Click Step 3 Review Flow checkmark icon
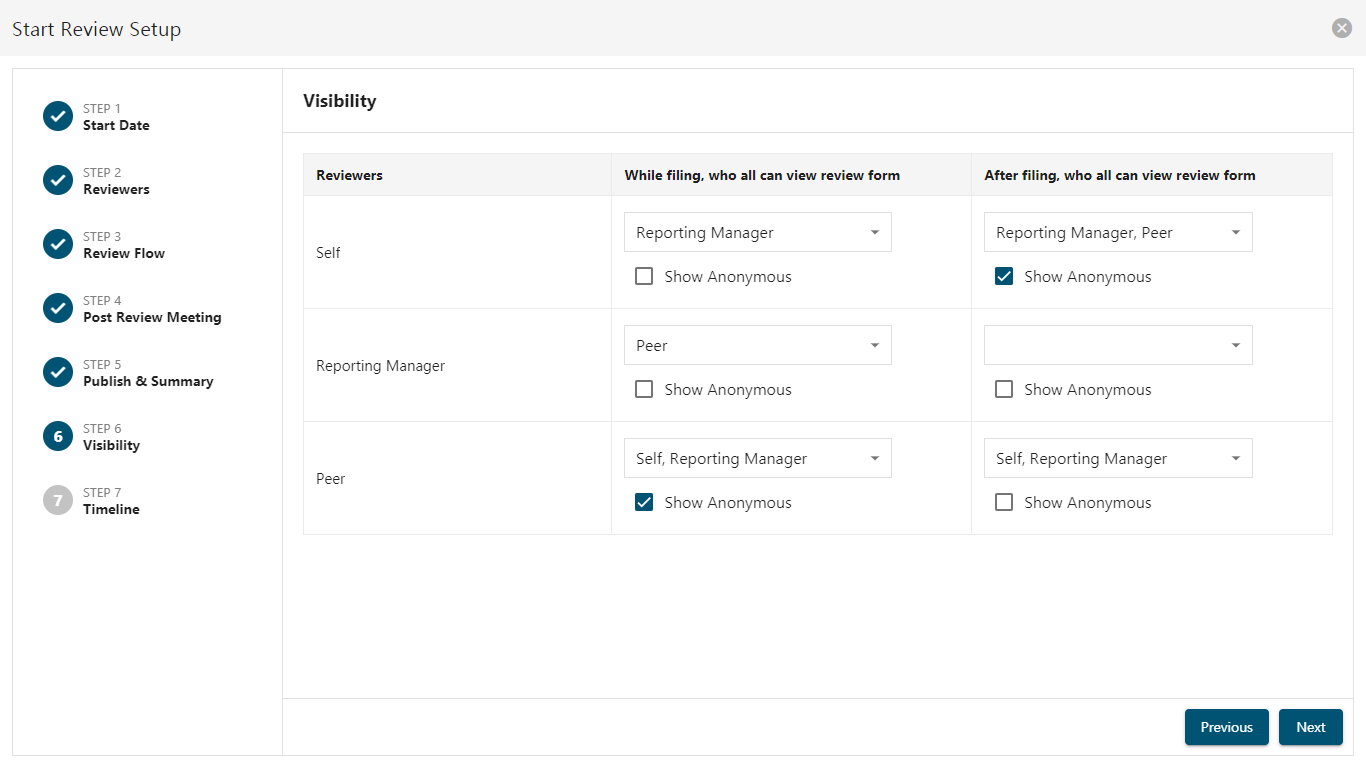This screenshot has height=768, width=1366. (58, 244)
